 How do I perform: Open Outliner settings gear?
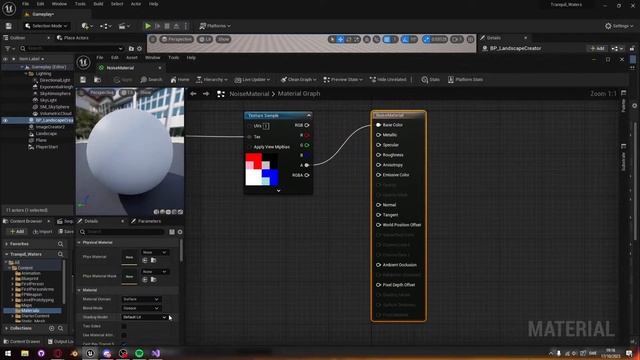[x=140, y=49]
